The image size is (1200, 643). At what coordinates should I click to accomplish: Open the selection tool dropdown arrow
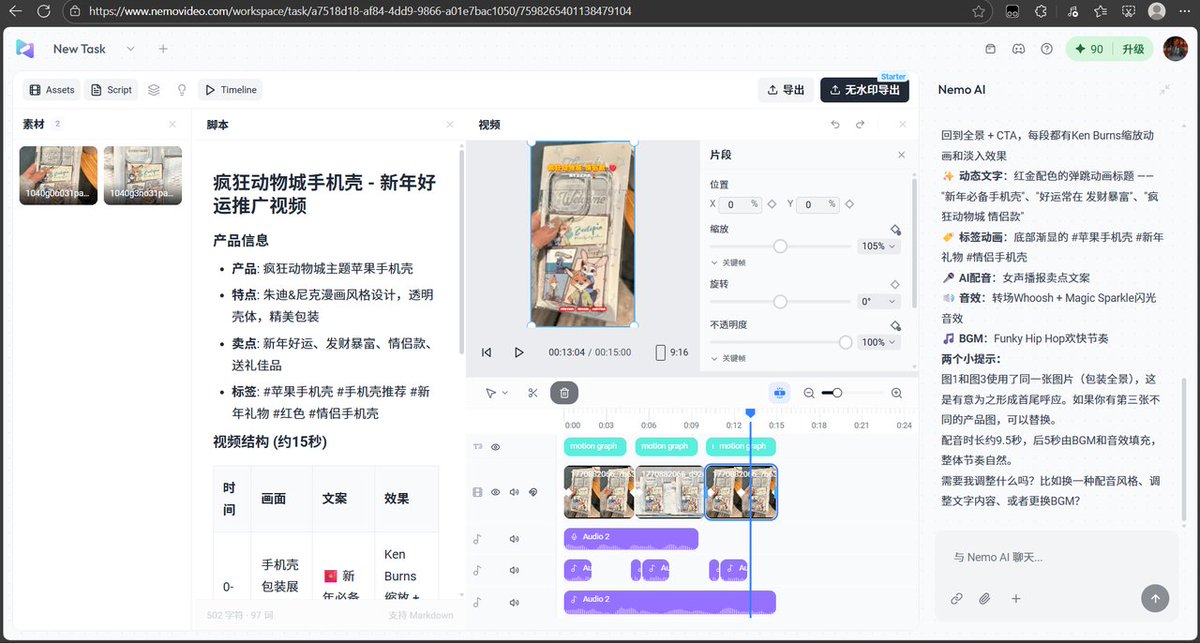tap(505, 393)
